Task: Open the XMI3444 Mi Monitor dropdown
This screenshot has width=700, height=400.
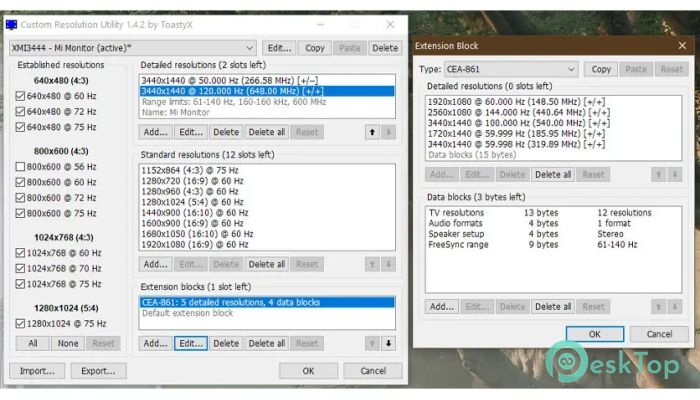Action: click(x=133, y=48)
